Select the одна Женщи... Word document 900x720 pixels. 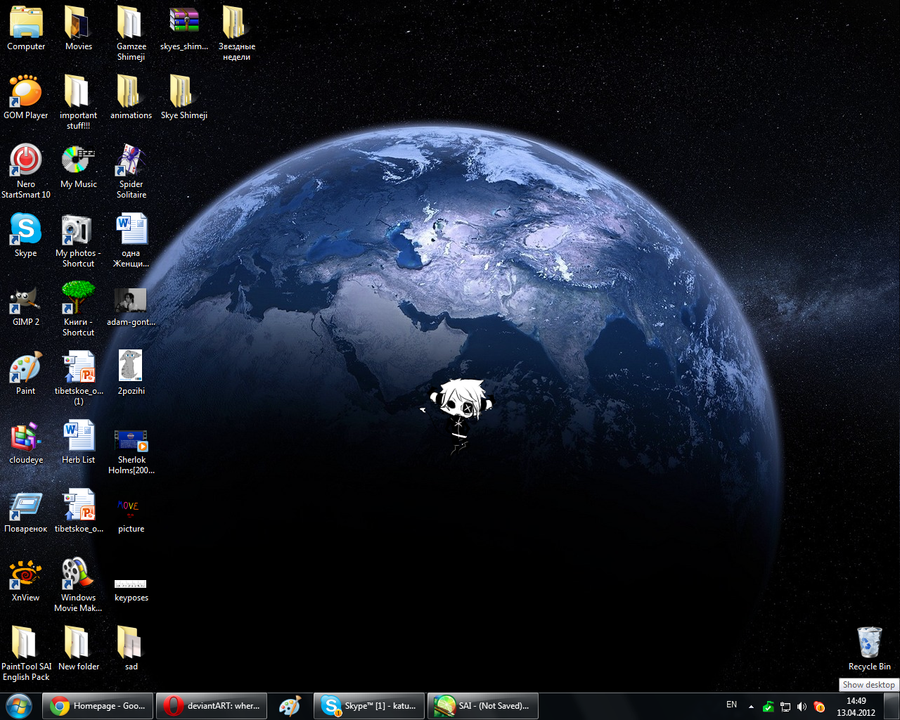131,240
